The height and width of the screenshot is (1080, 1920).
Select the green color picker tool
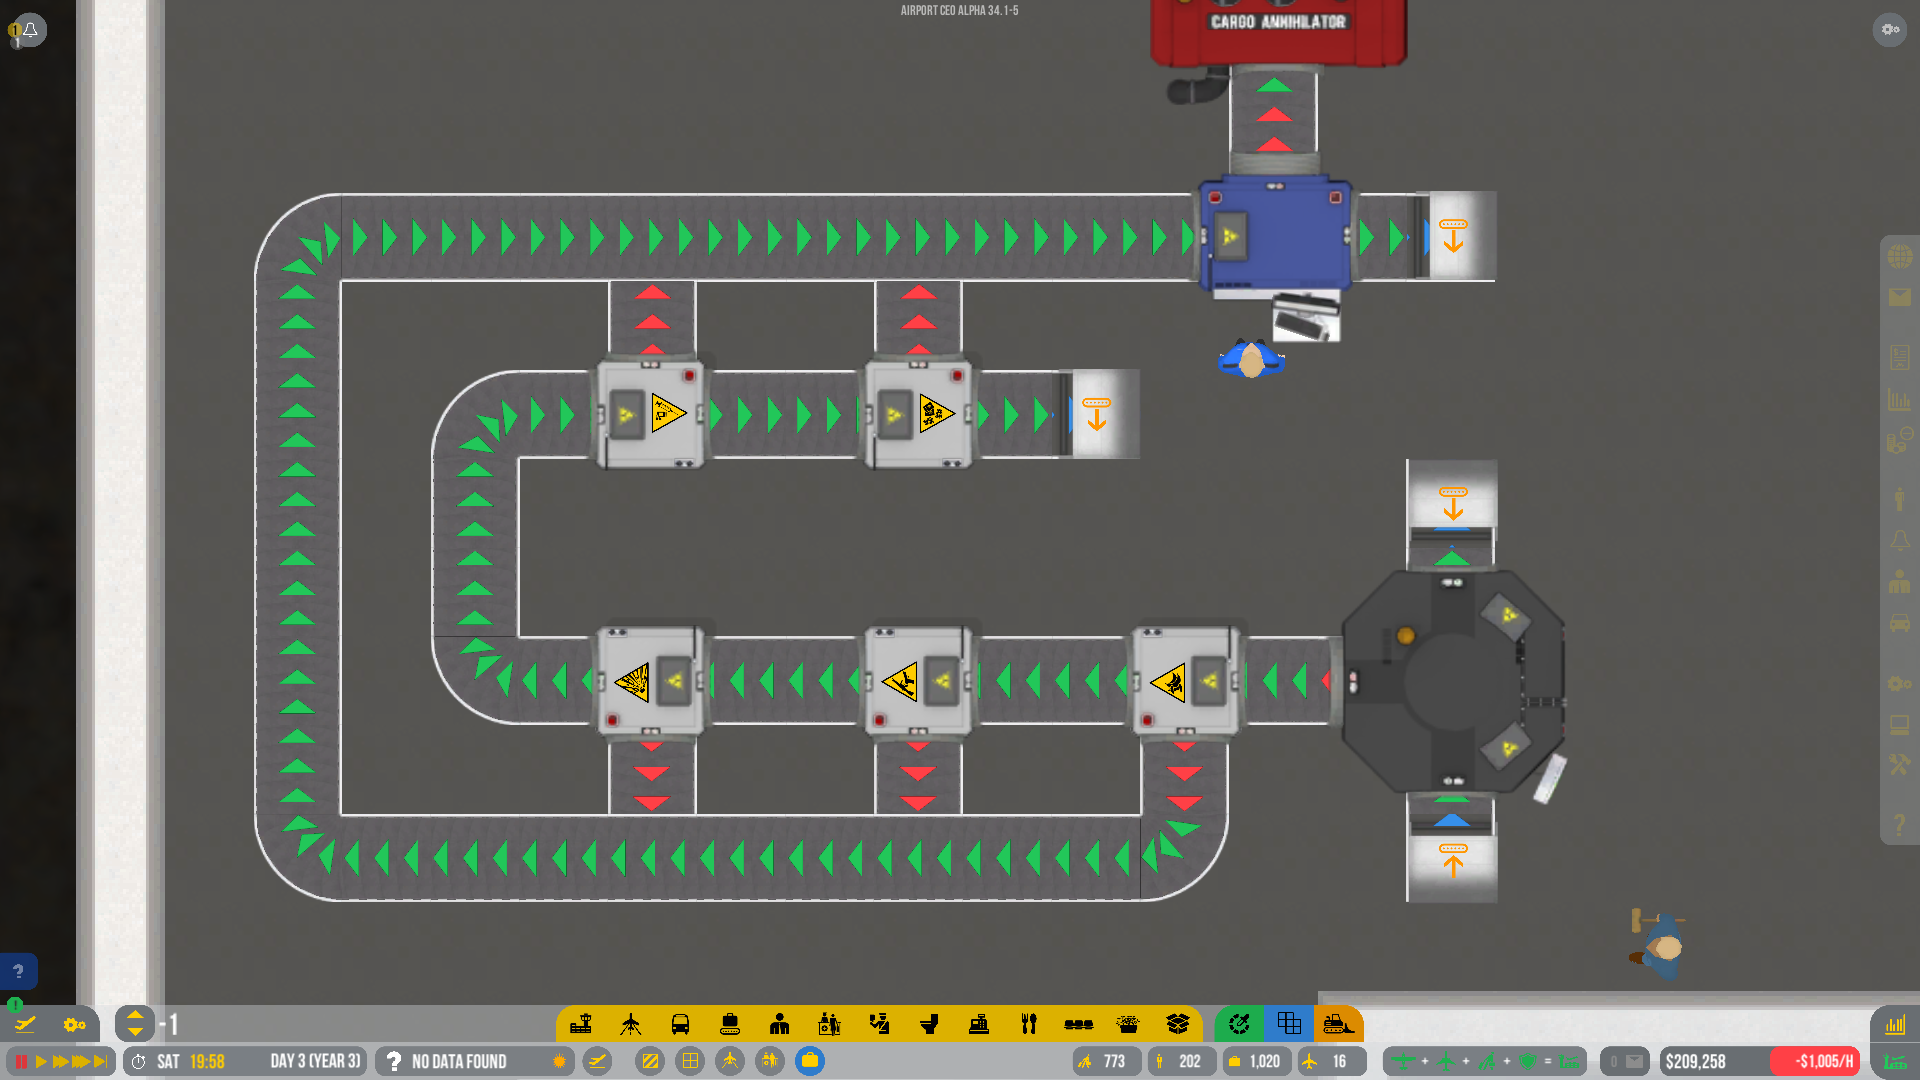(x=1239, y=1024)
